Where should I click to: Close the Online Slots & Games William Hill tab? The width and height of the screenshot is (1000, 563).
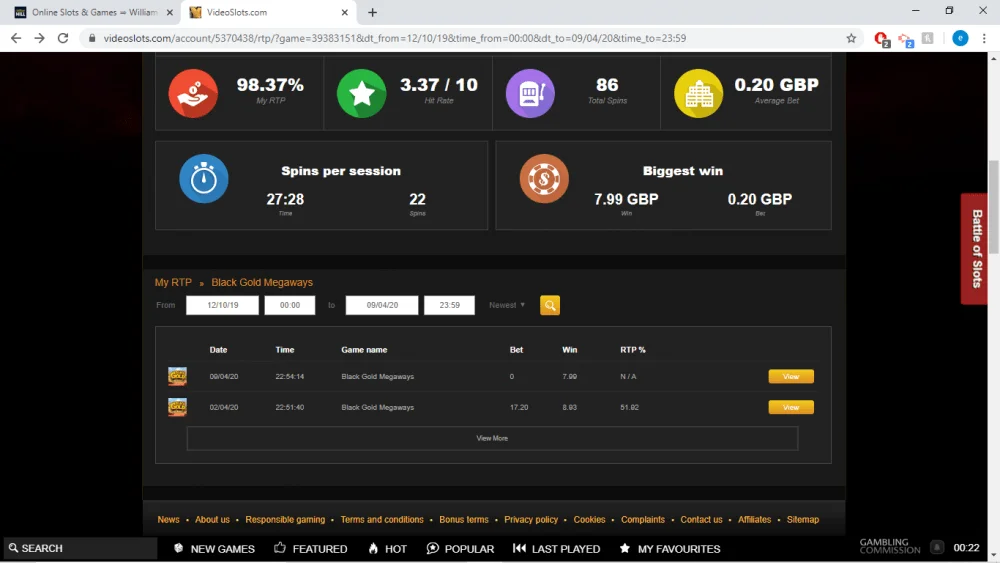[x=170, y=12]
